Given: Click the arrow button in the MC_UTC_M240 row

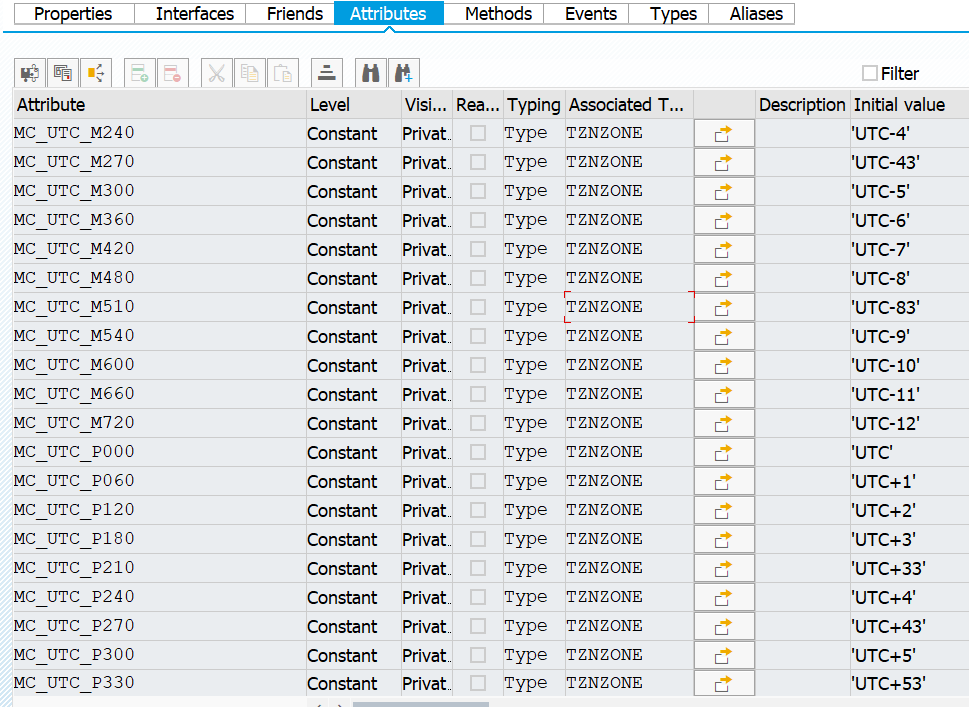Looking at the screenshot, I should click(724, 133).
